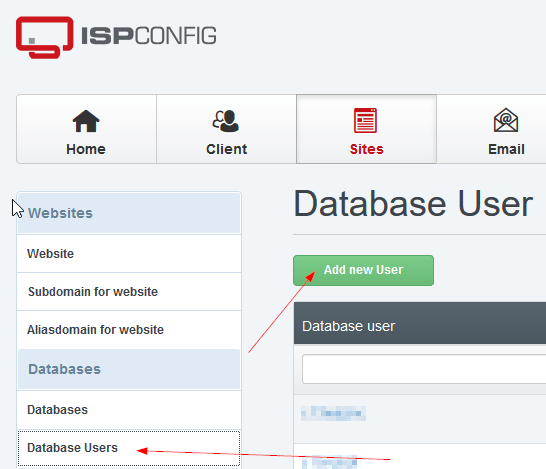
Task: Click the ISPConfig logo
Action: click(x=116, y=37)
